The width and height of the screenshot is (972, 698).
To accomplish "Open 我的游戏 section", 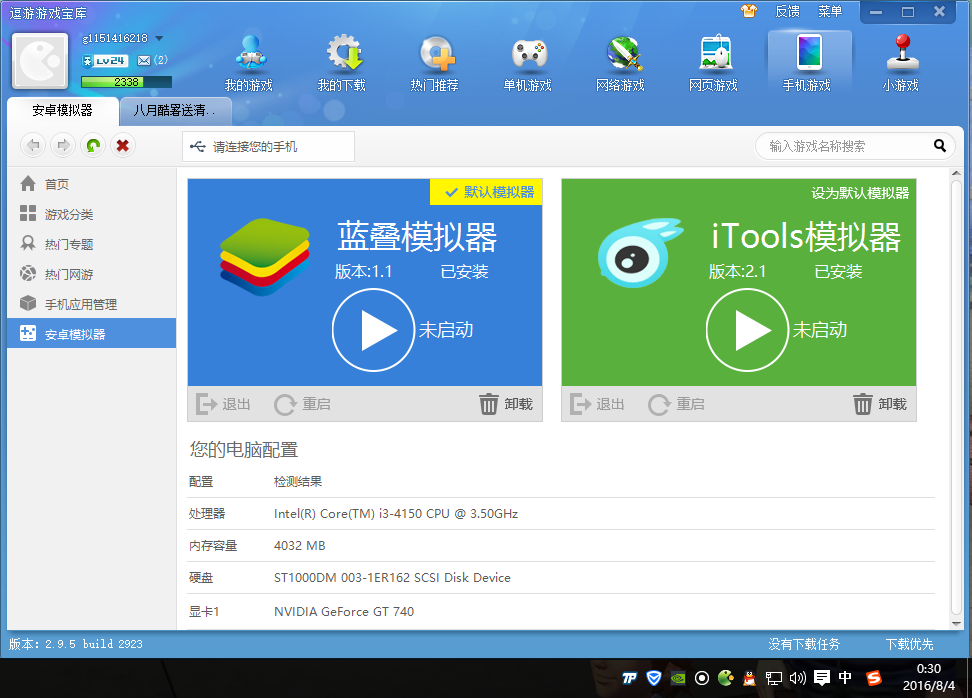I will 249,64.
